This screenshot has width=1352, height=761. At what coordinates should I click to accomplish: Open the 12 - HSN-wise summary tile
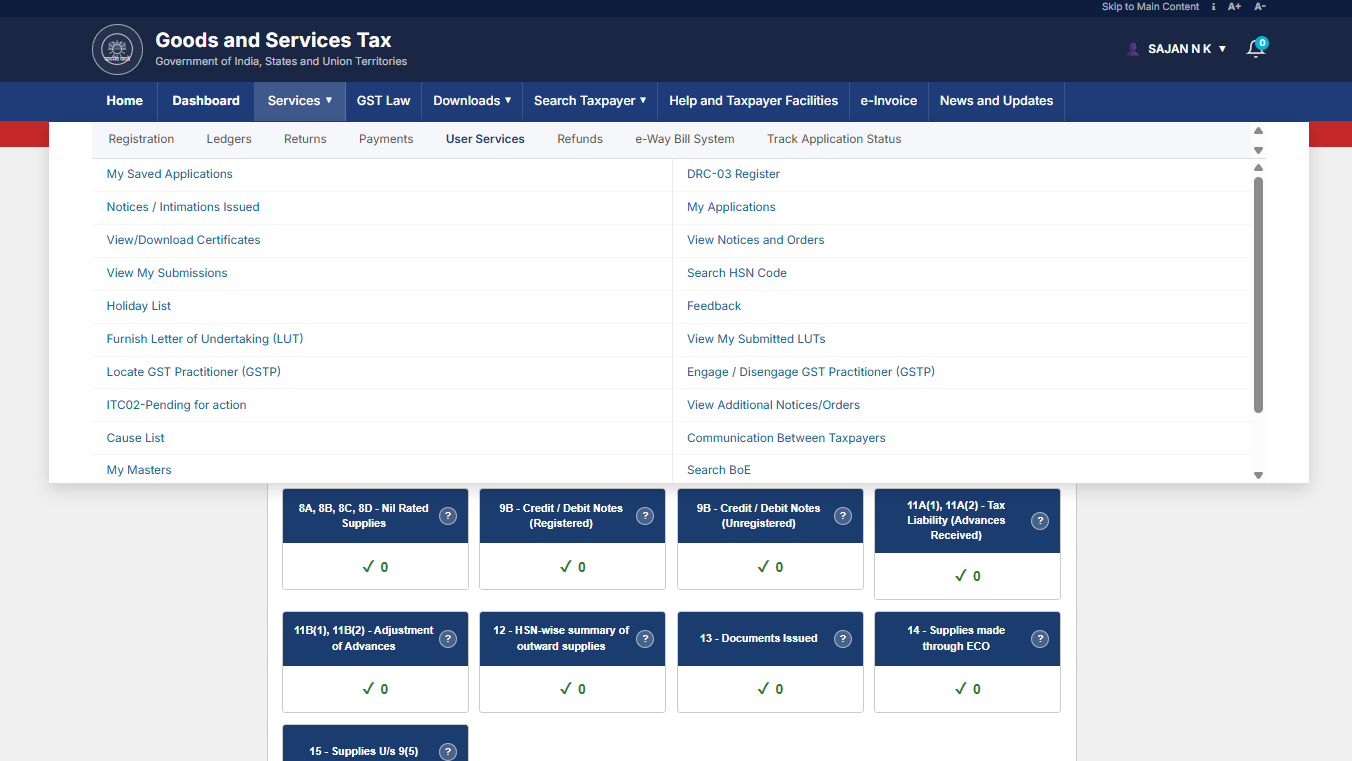click(572, 662)
